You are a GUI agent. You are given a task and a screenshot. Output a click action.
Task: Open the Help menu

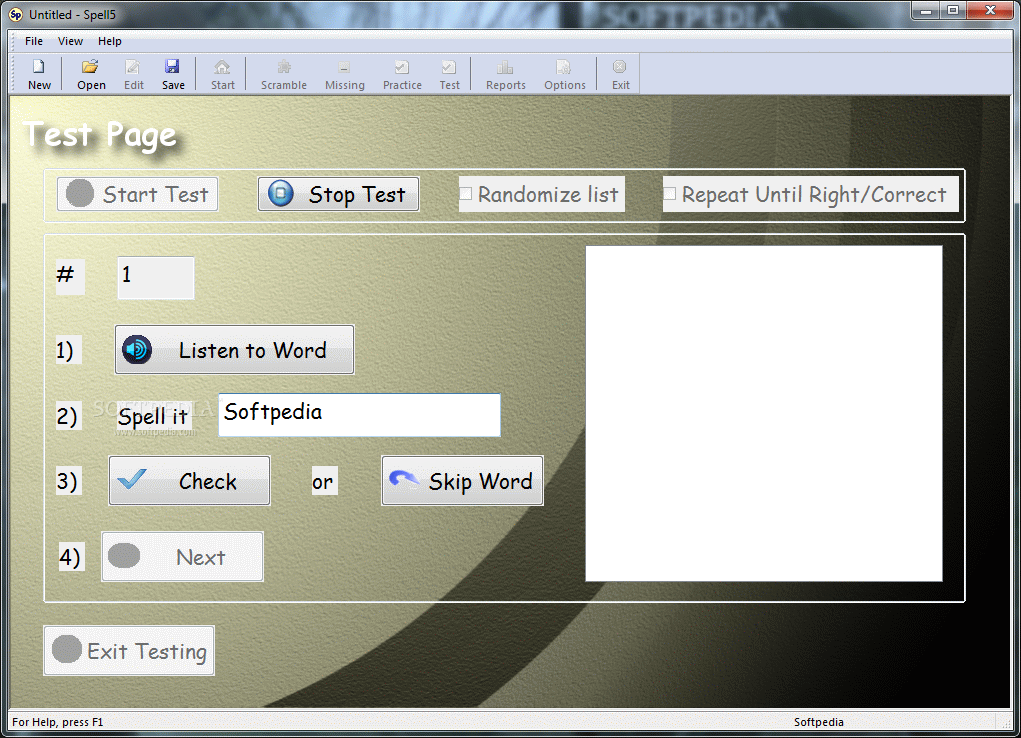(109, 41)
